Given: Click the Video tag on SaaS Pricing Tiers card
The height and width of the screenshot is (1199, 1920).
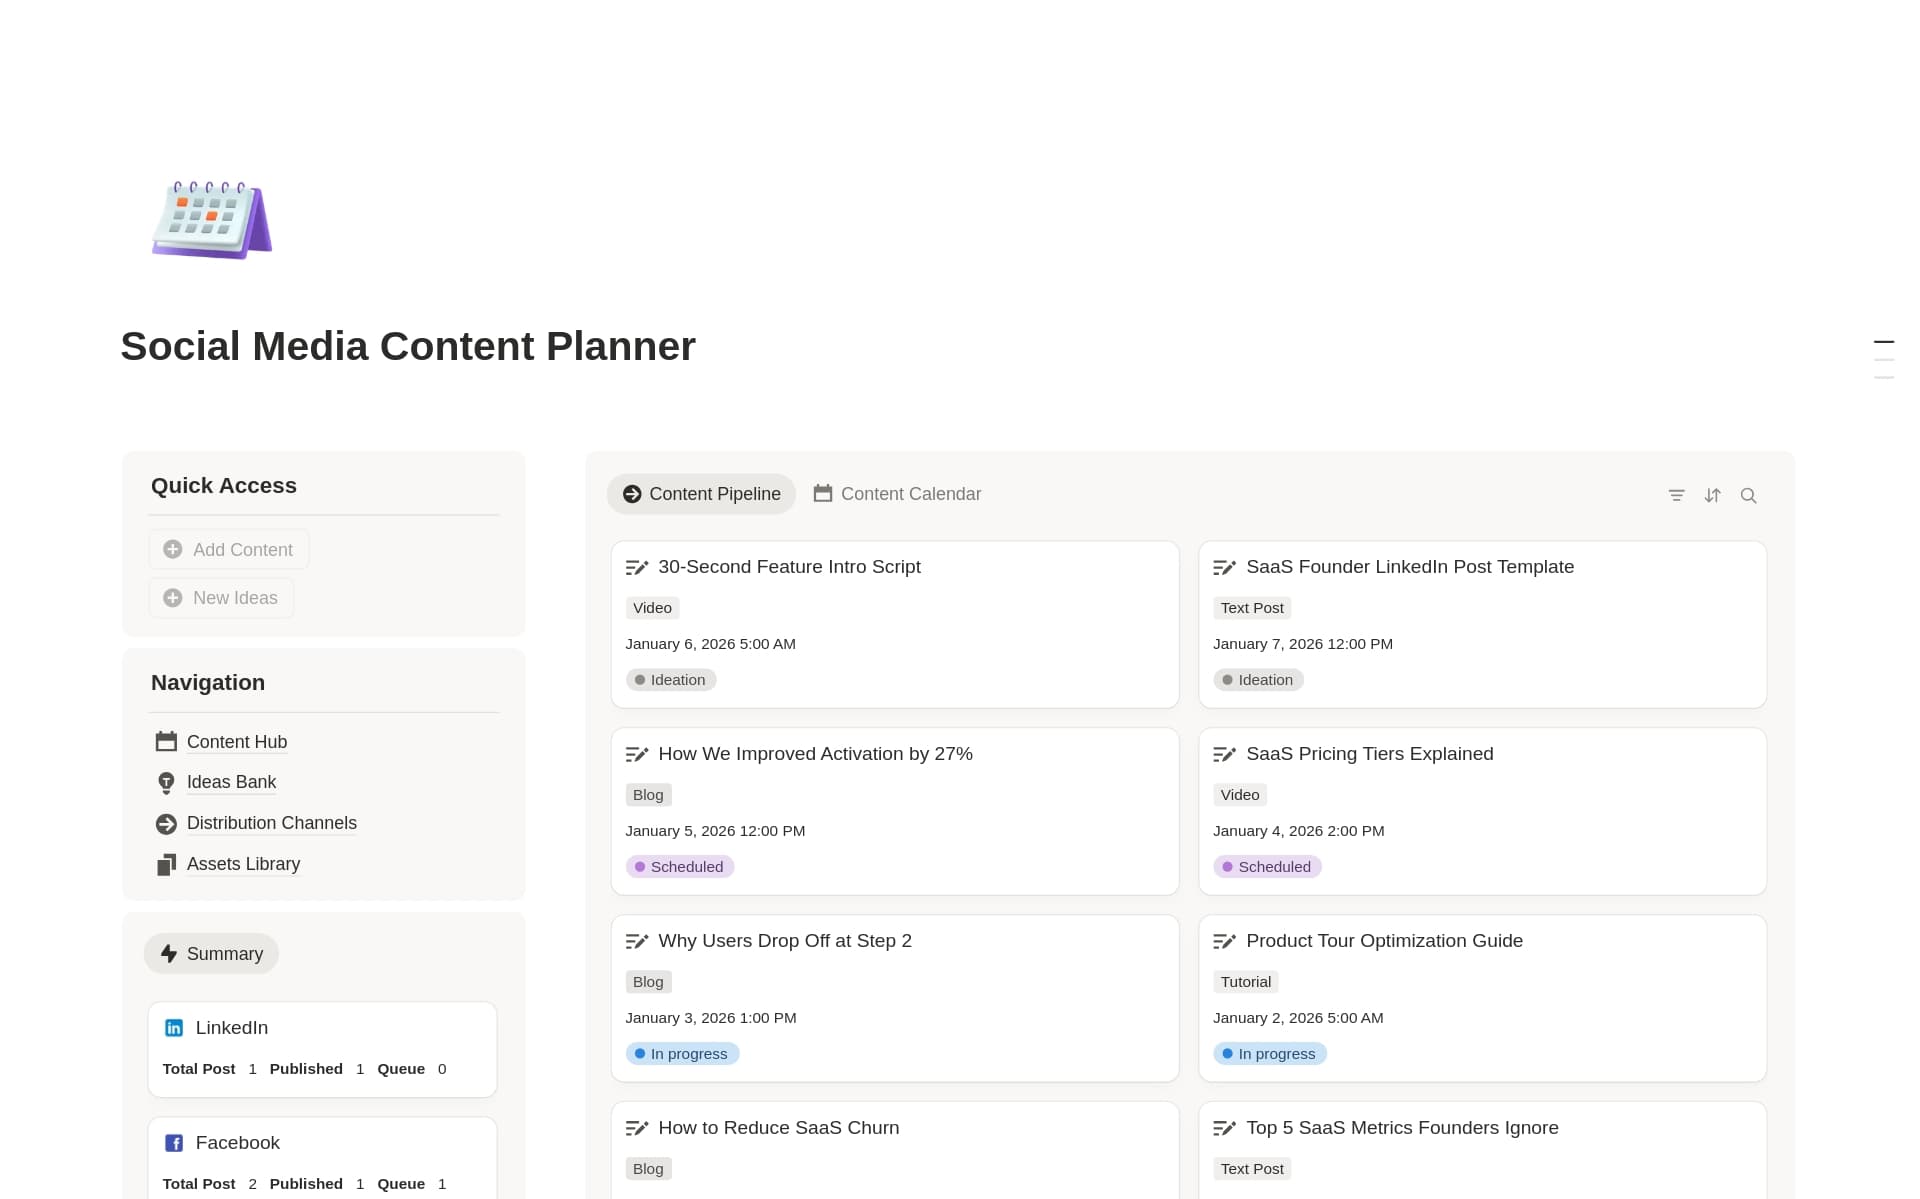Looking at the screenshot, I should coord(1240,795).
